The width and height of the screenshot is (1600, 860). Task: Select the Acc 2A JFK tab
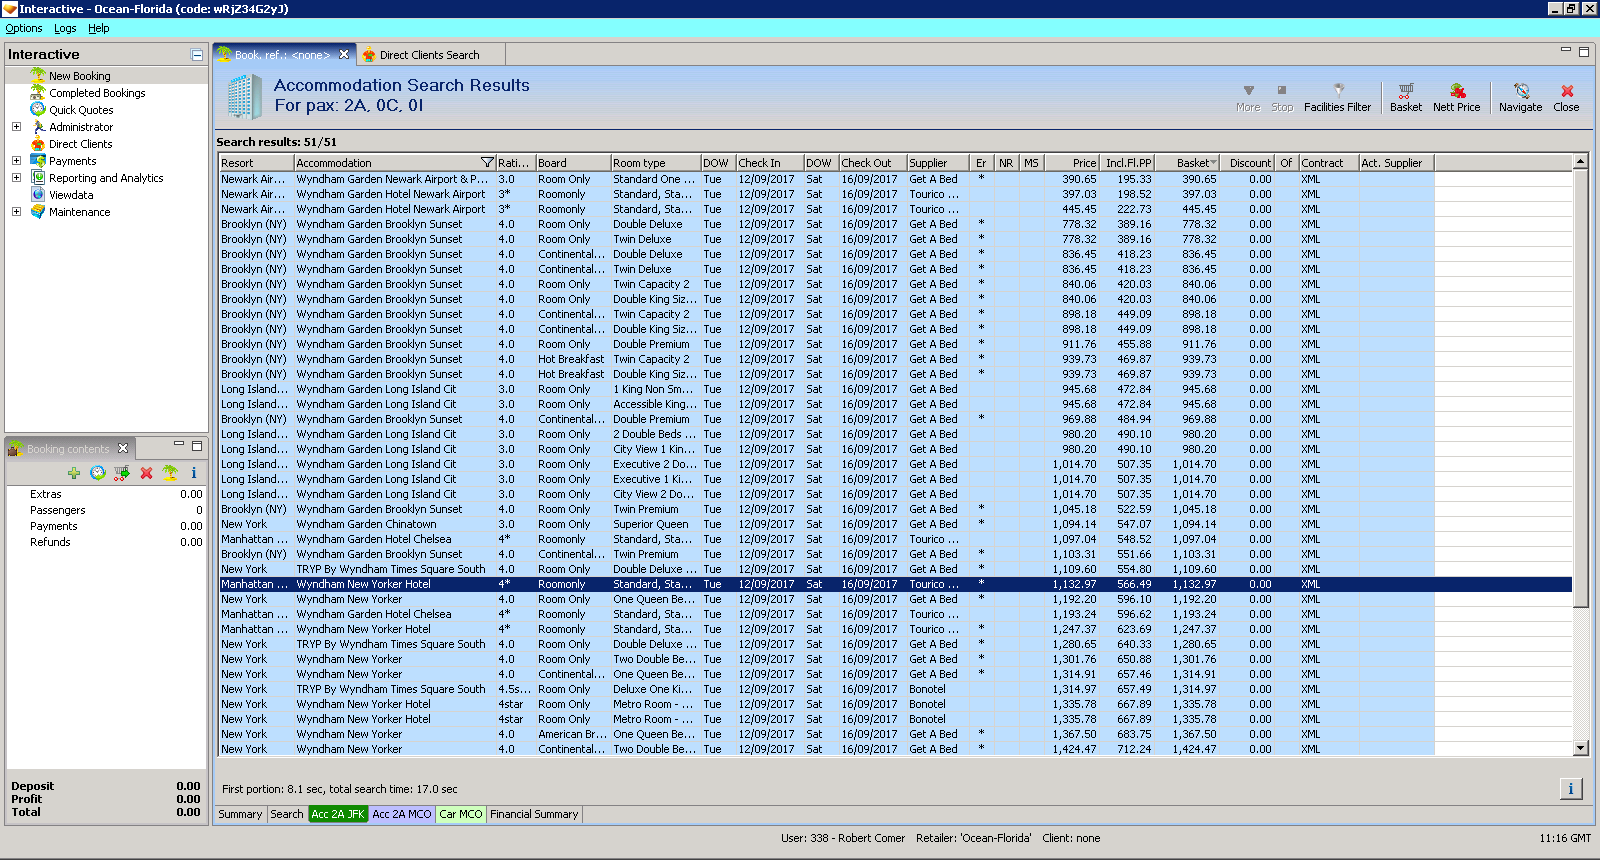click(338, 814)
